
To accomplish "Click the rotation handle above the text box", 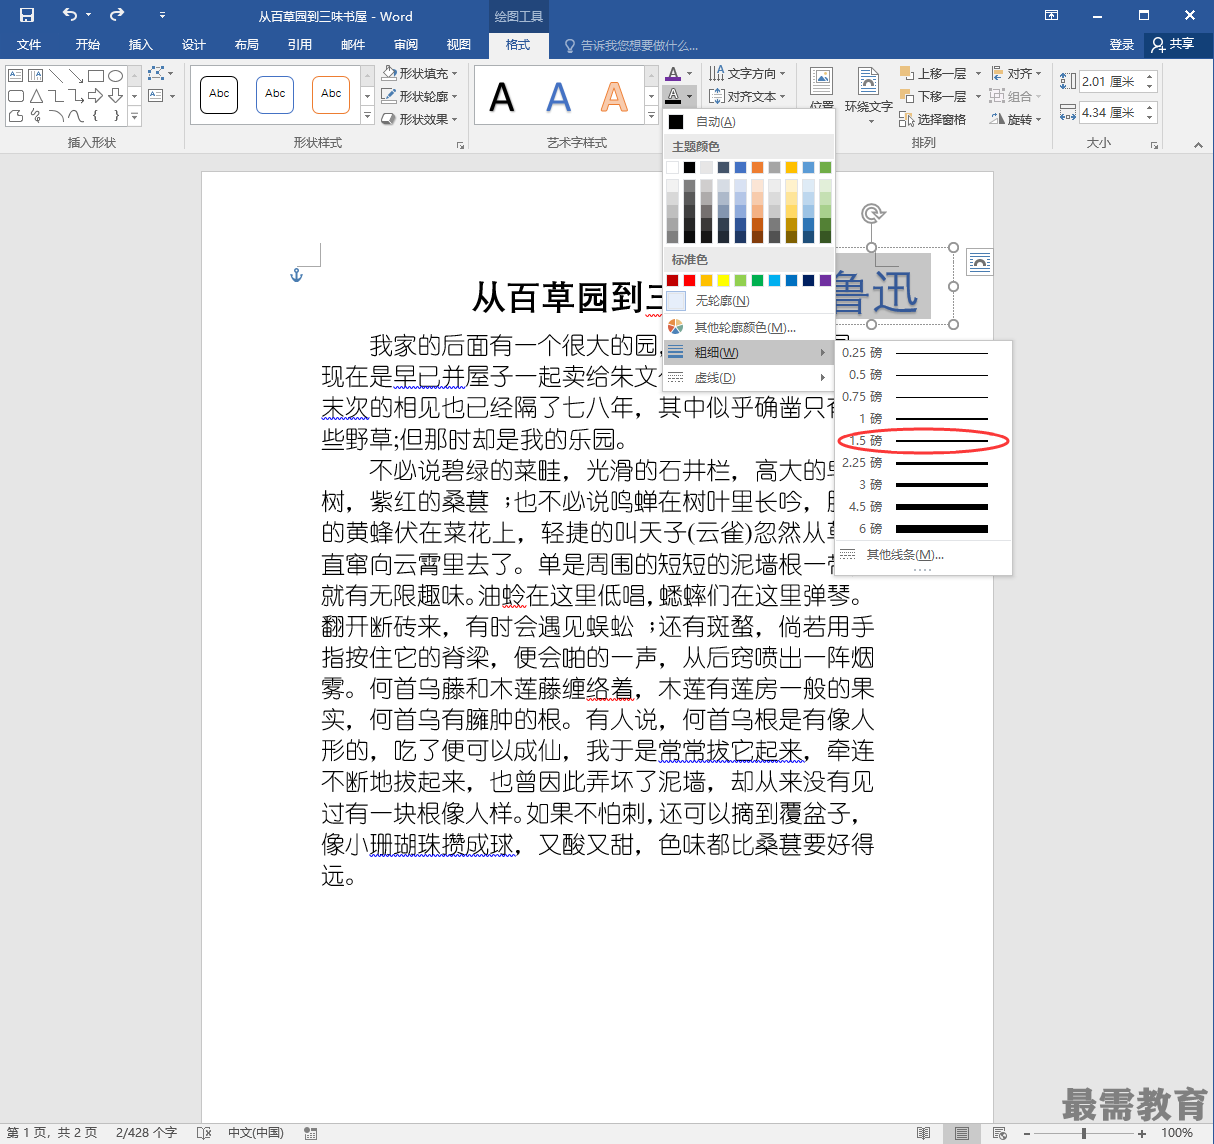I will point(872,213).
